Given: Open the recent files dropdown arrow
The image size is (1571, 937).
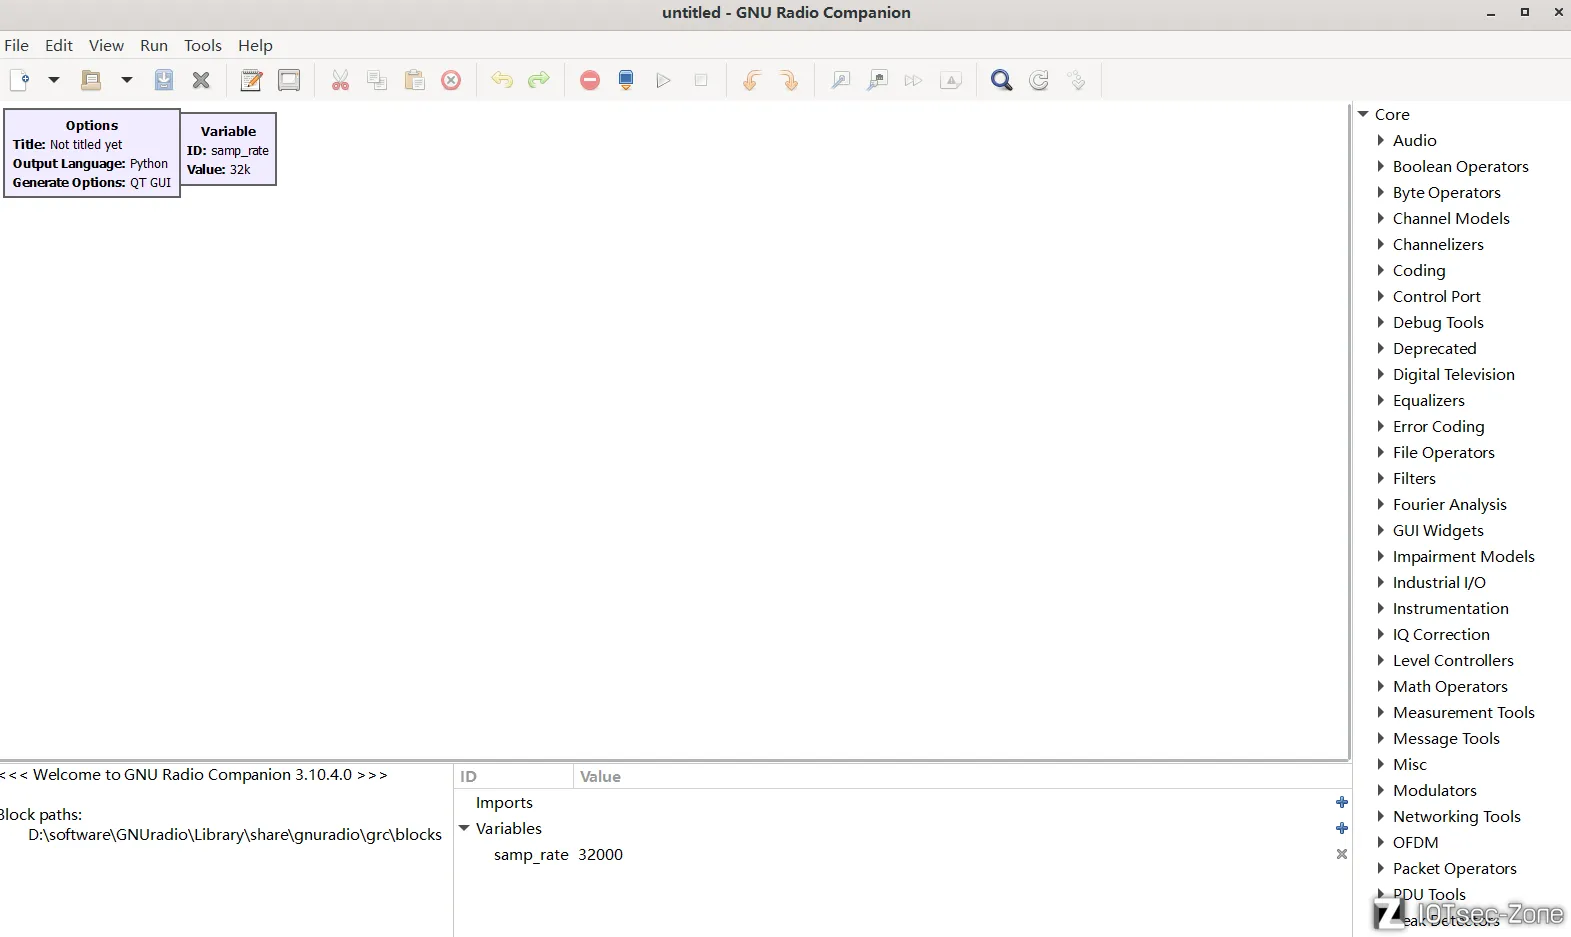Looking at the screenshot, I should (127, 80).
